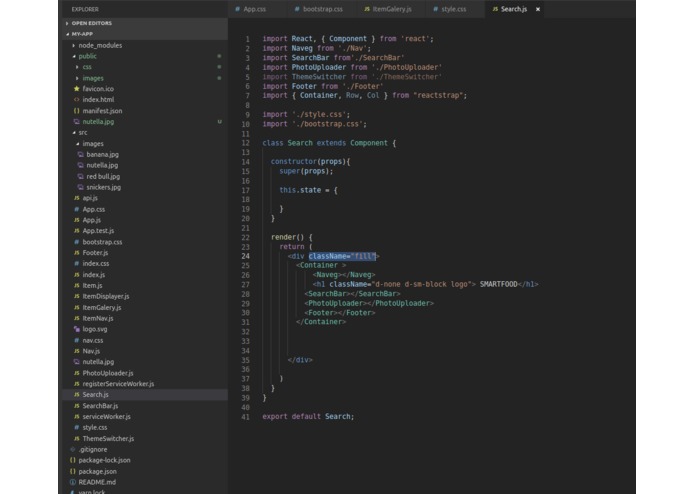Click the .gitignore file icon
The width and height of the screenshot is (695, 494).
pos(73,449)
